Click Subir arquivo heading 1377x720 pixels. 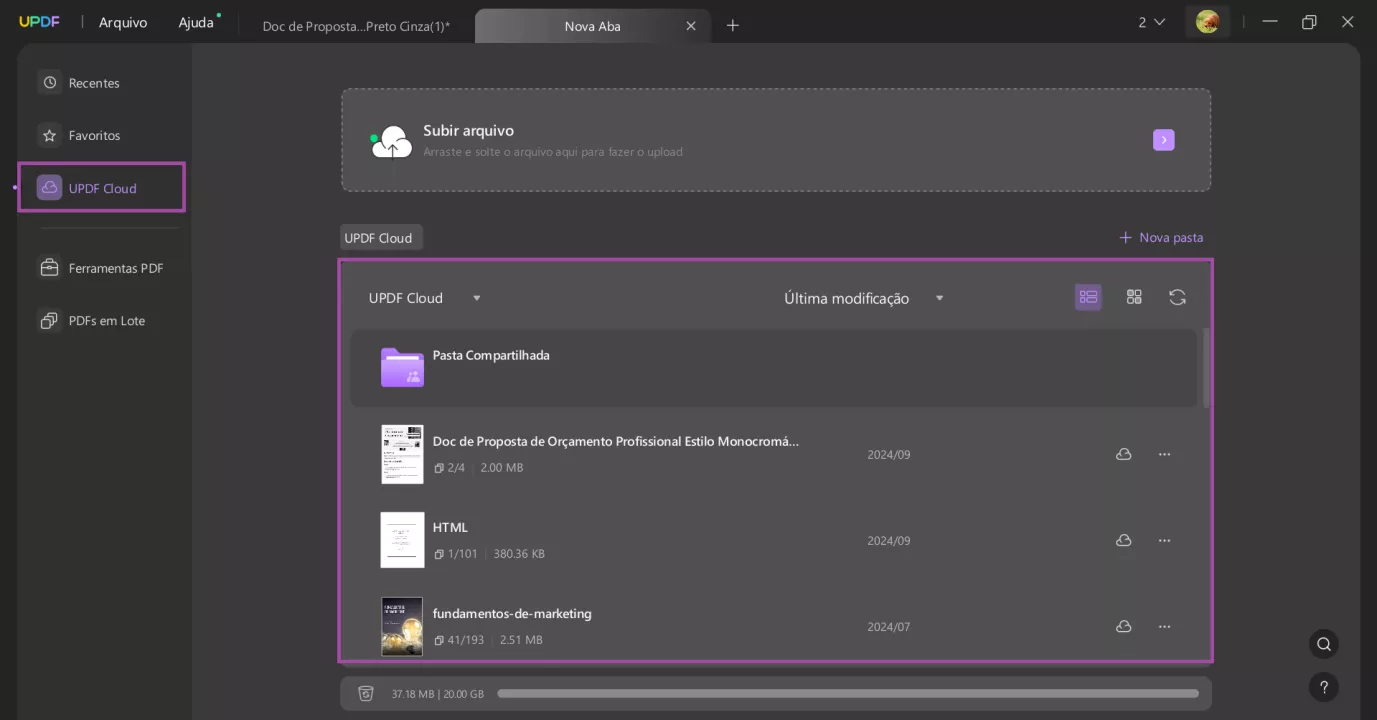point(468,131)
